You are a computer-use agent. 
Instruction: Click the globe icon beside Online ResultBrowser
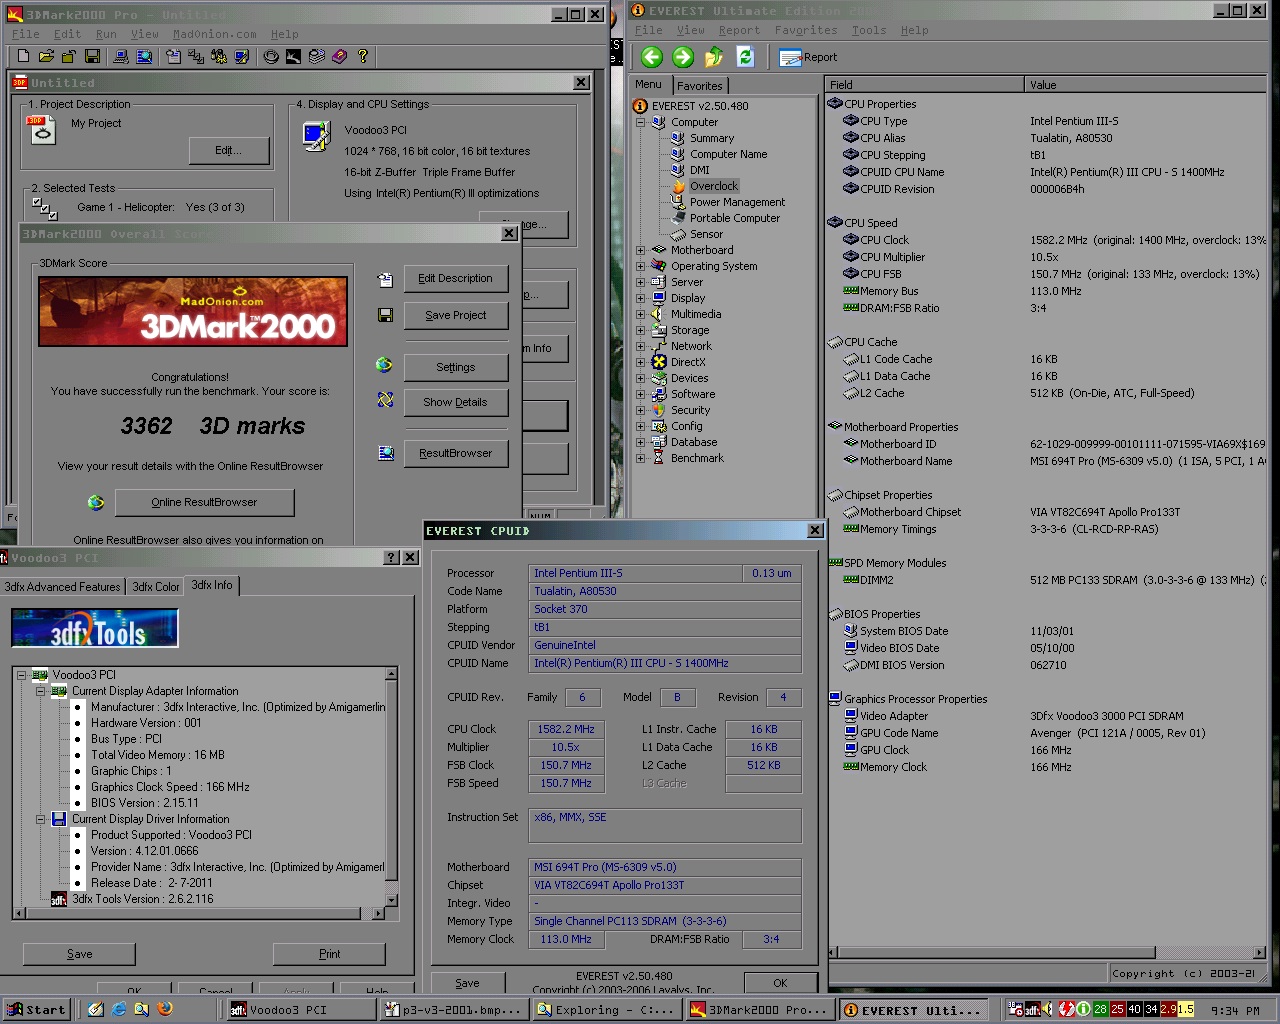[96, 502]
